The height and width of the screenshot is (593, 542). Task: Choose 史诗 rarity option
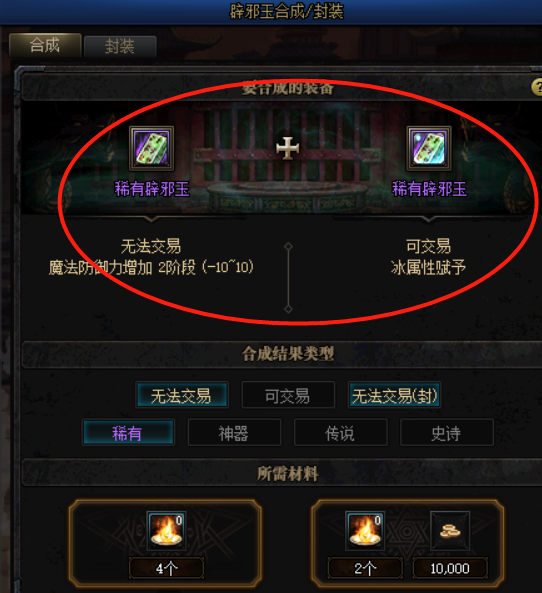coord(447,432)
